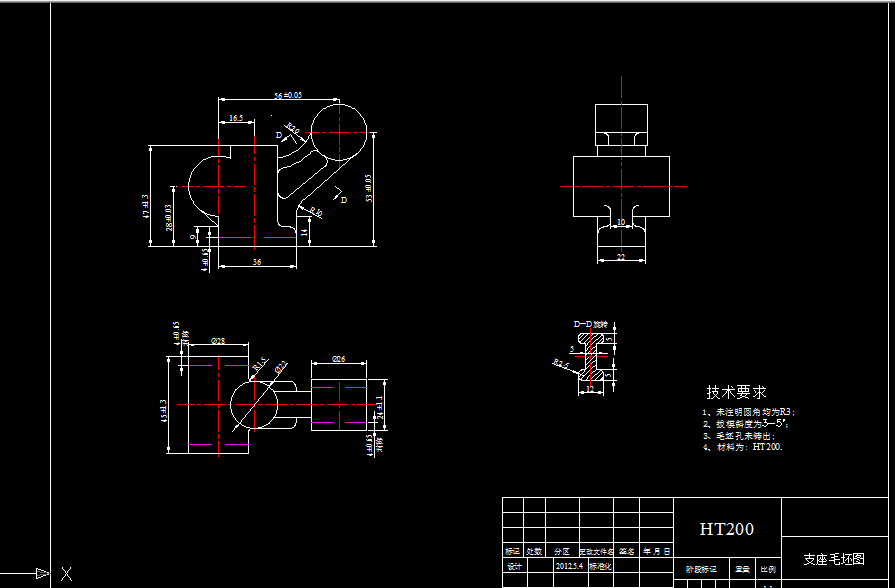
Task: Select the HT200 material text in title block
Action: coord(727,529)
